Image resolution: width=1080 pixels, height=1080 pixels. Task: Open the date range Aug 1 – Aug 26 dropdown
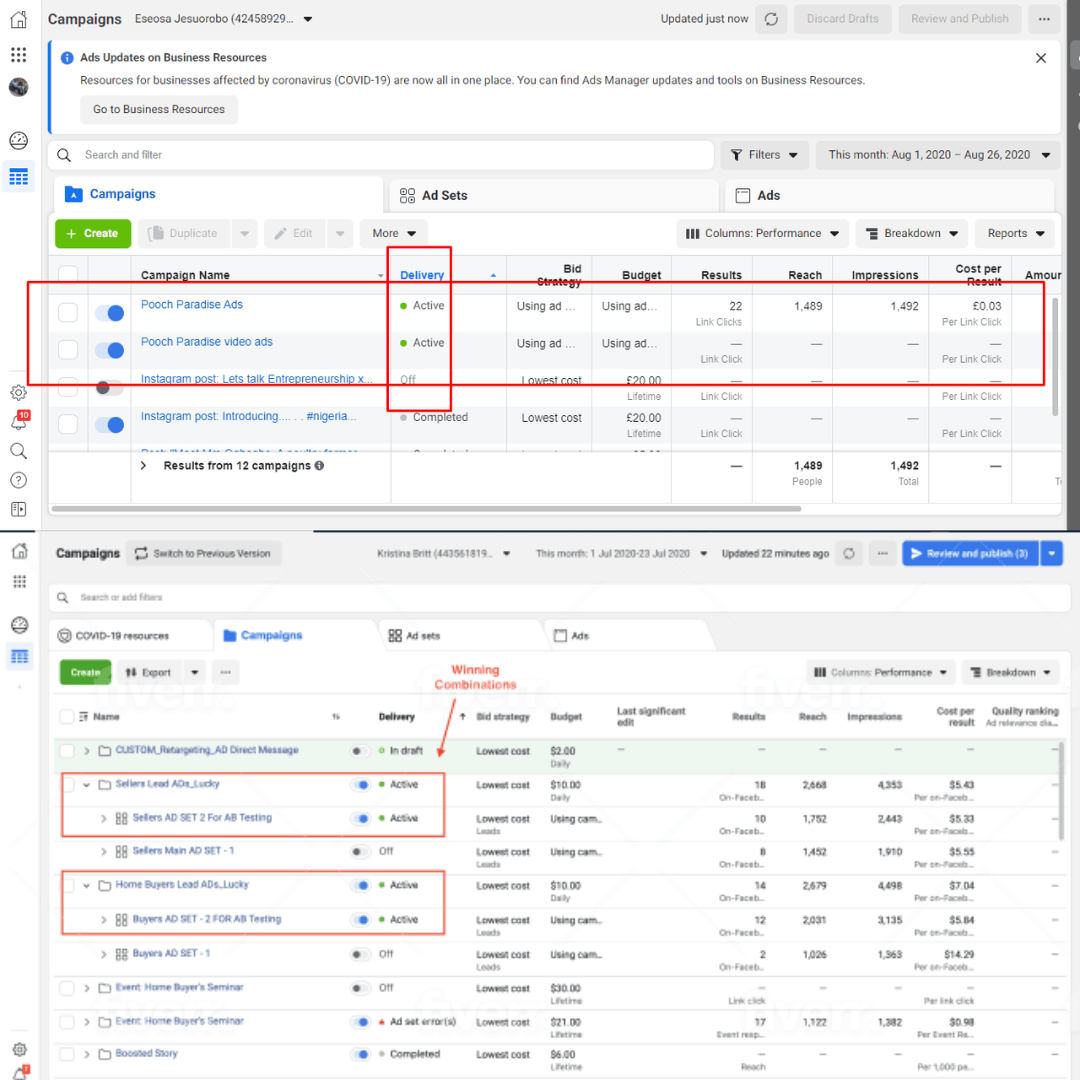point(938,155)
